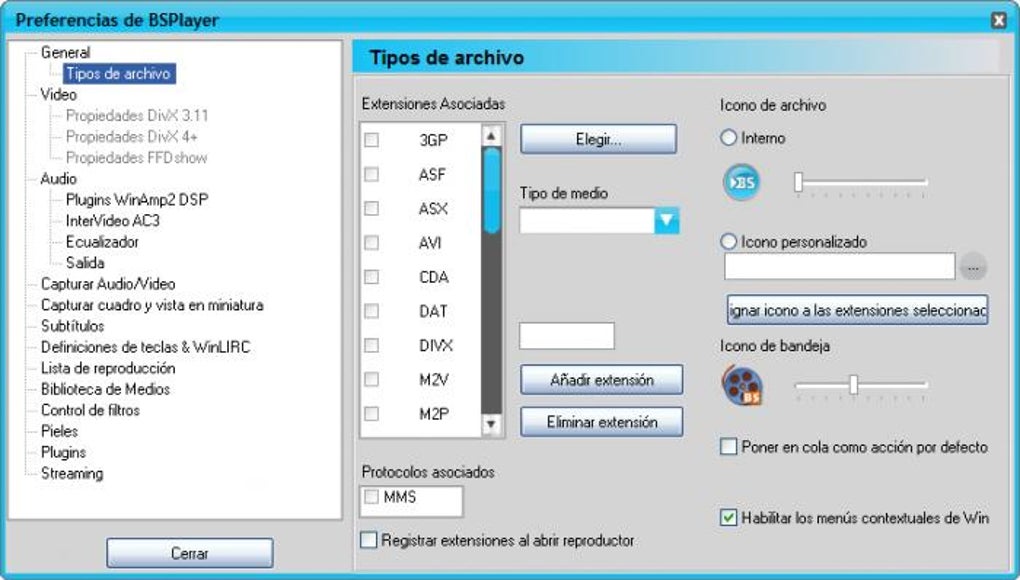Open Lista de reproducción settings
The height and width of the screenshot is (580, 1020).
108,368
